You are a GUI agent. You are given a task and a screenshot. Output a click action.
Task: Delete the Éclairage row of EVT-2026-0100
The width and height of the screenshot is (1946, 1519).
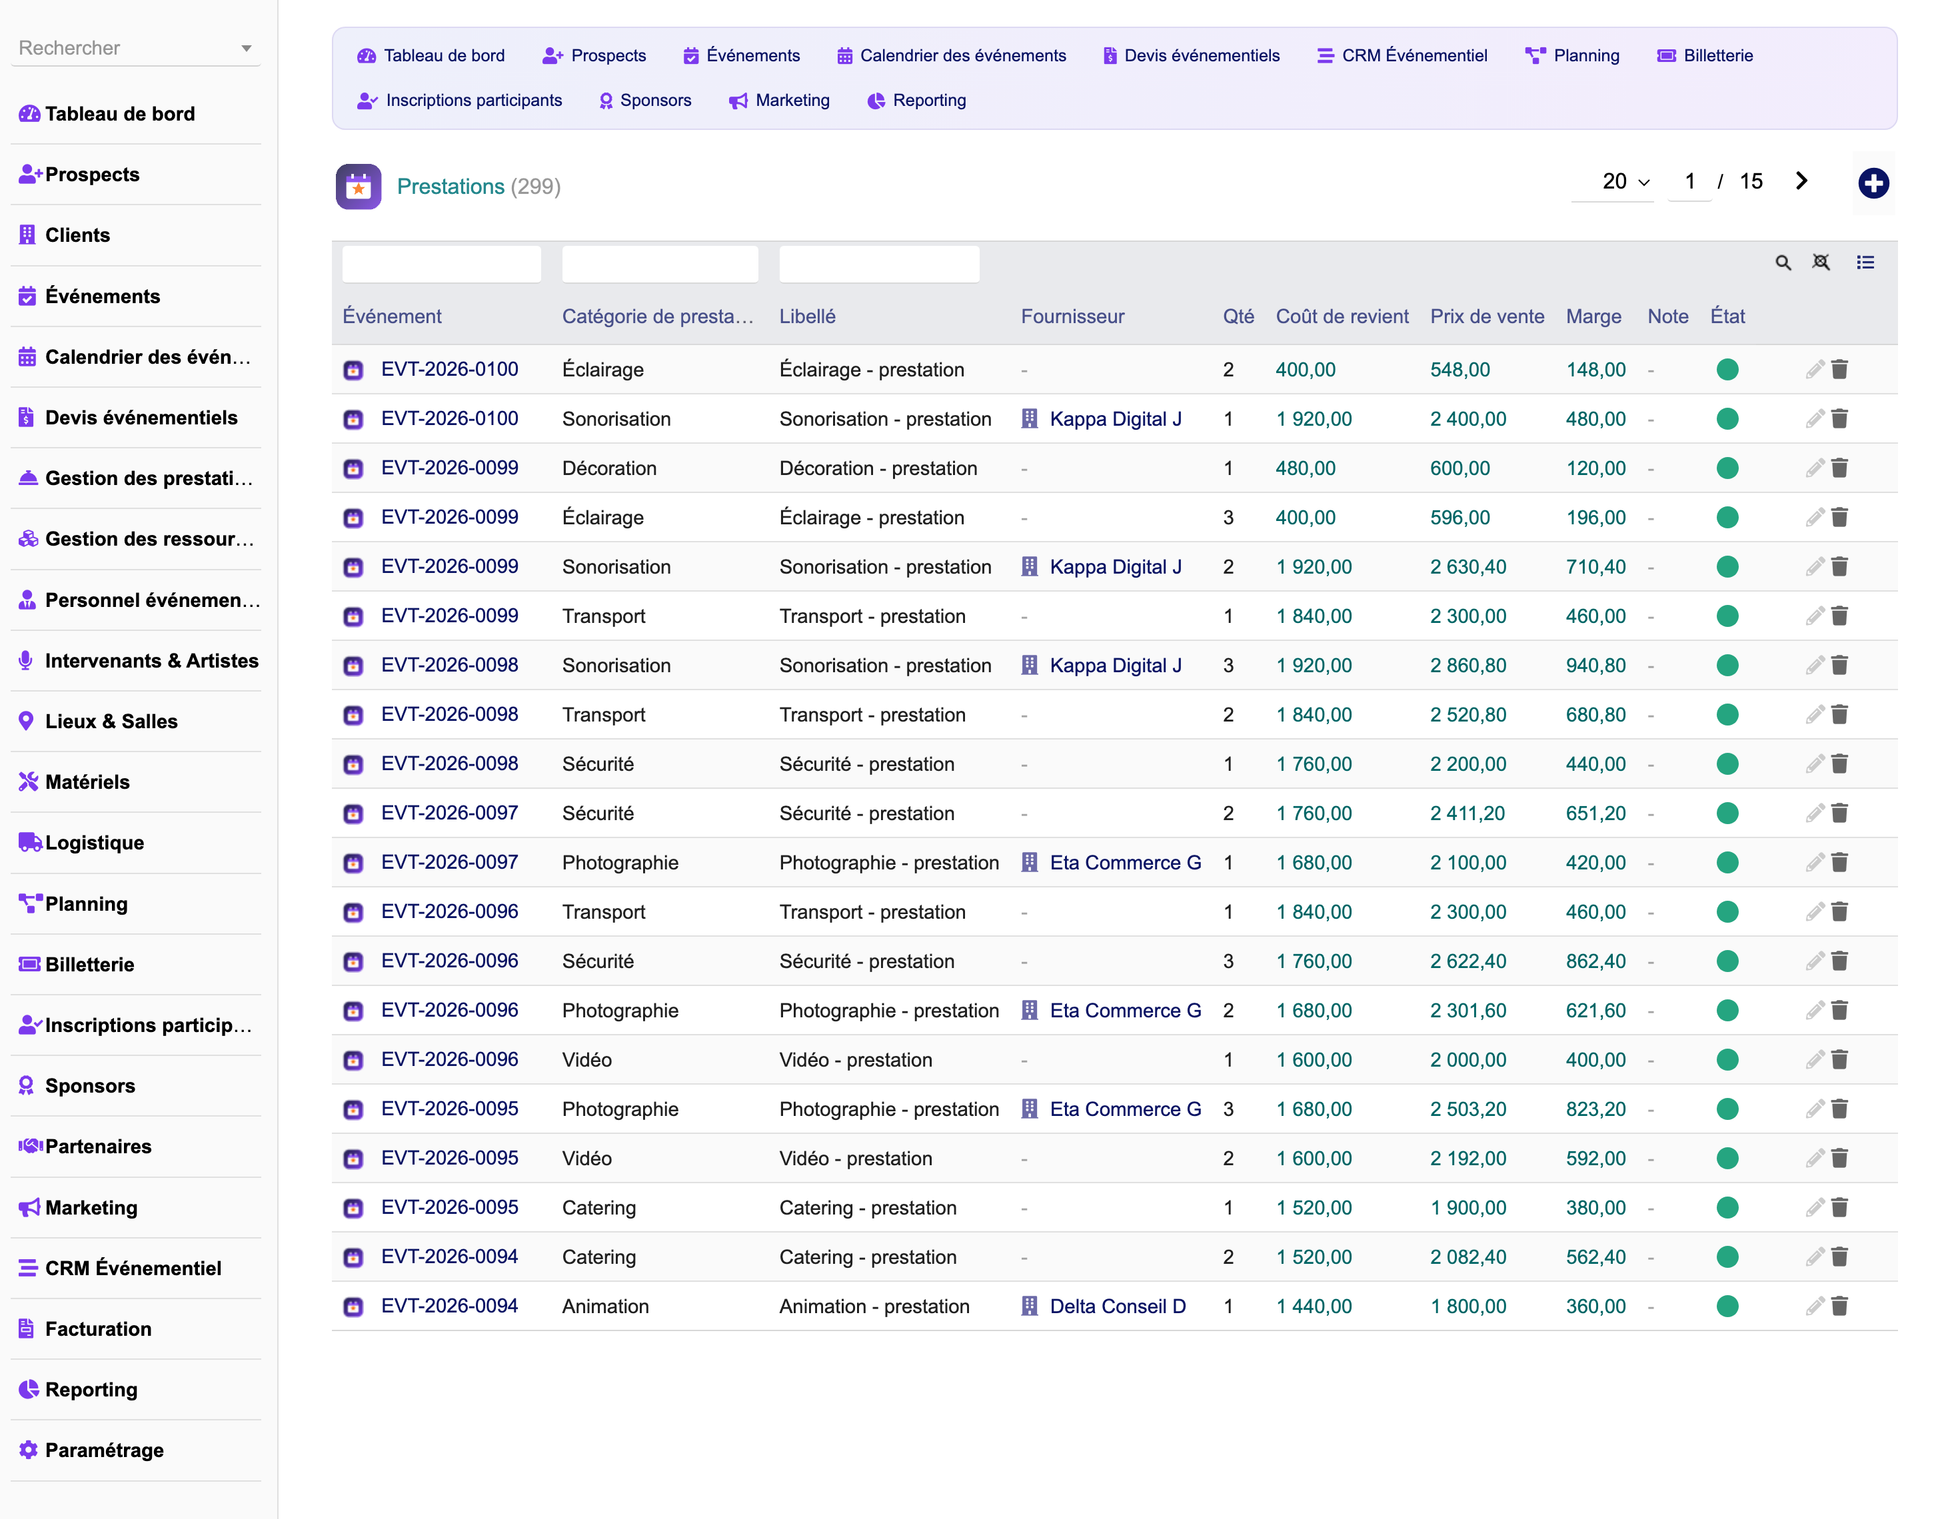(x=1840, y=370)
